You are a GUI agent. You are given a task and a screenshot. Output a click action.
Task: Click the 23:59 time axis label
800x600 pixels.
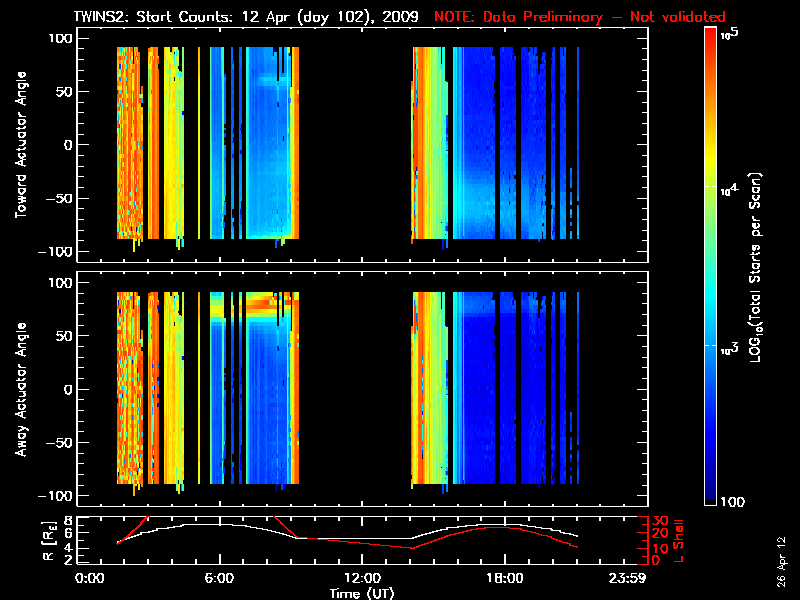[x=630, y=578]
